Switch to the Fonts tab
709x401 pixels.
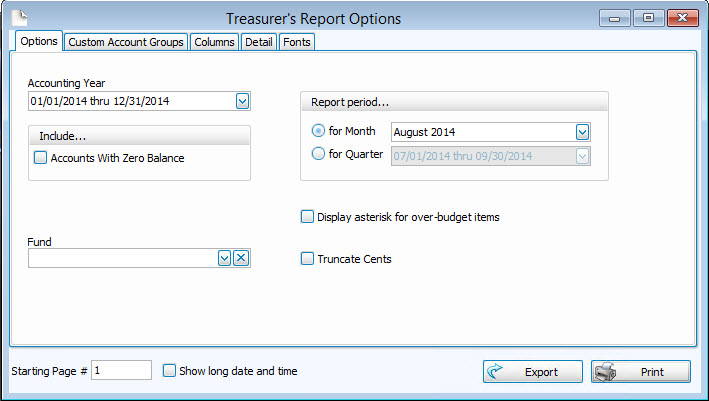click(296, 42)
